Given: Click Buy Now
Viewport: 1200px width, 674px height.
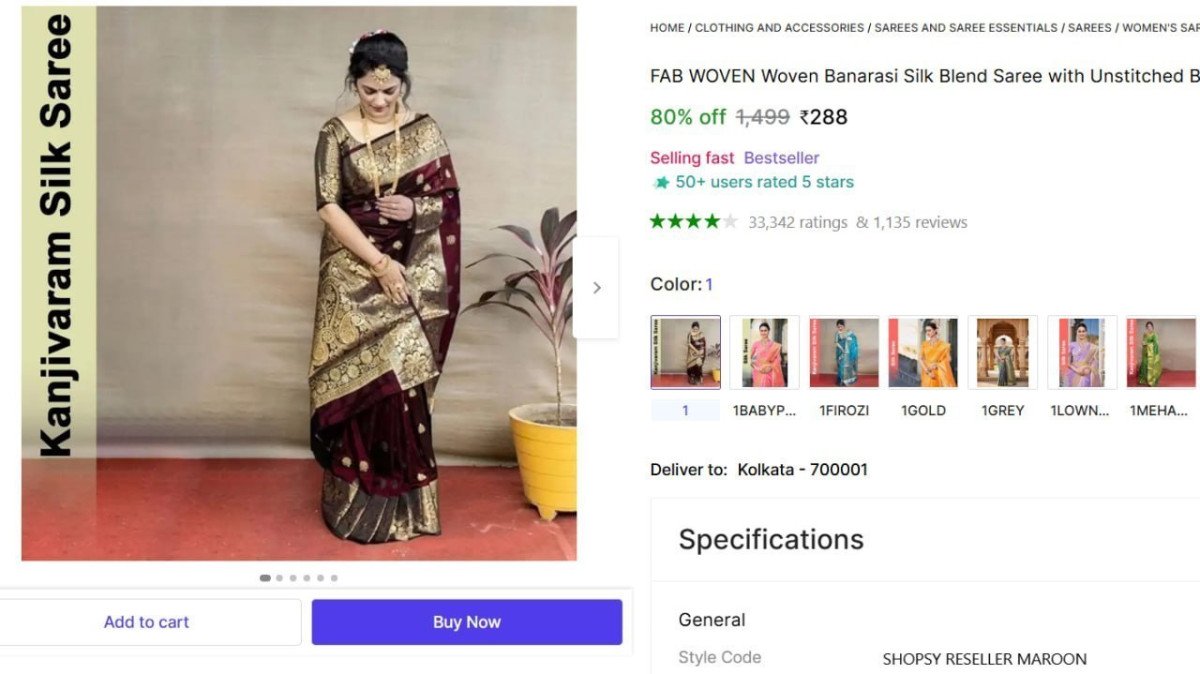Looking at the screenshot, I should click(466, 621).
